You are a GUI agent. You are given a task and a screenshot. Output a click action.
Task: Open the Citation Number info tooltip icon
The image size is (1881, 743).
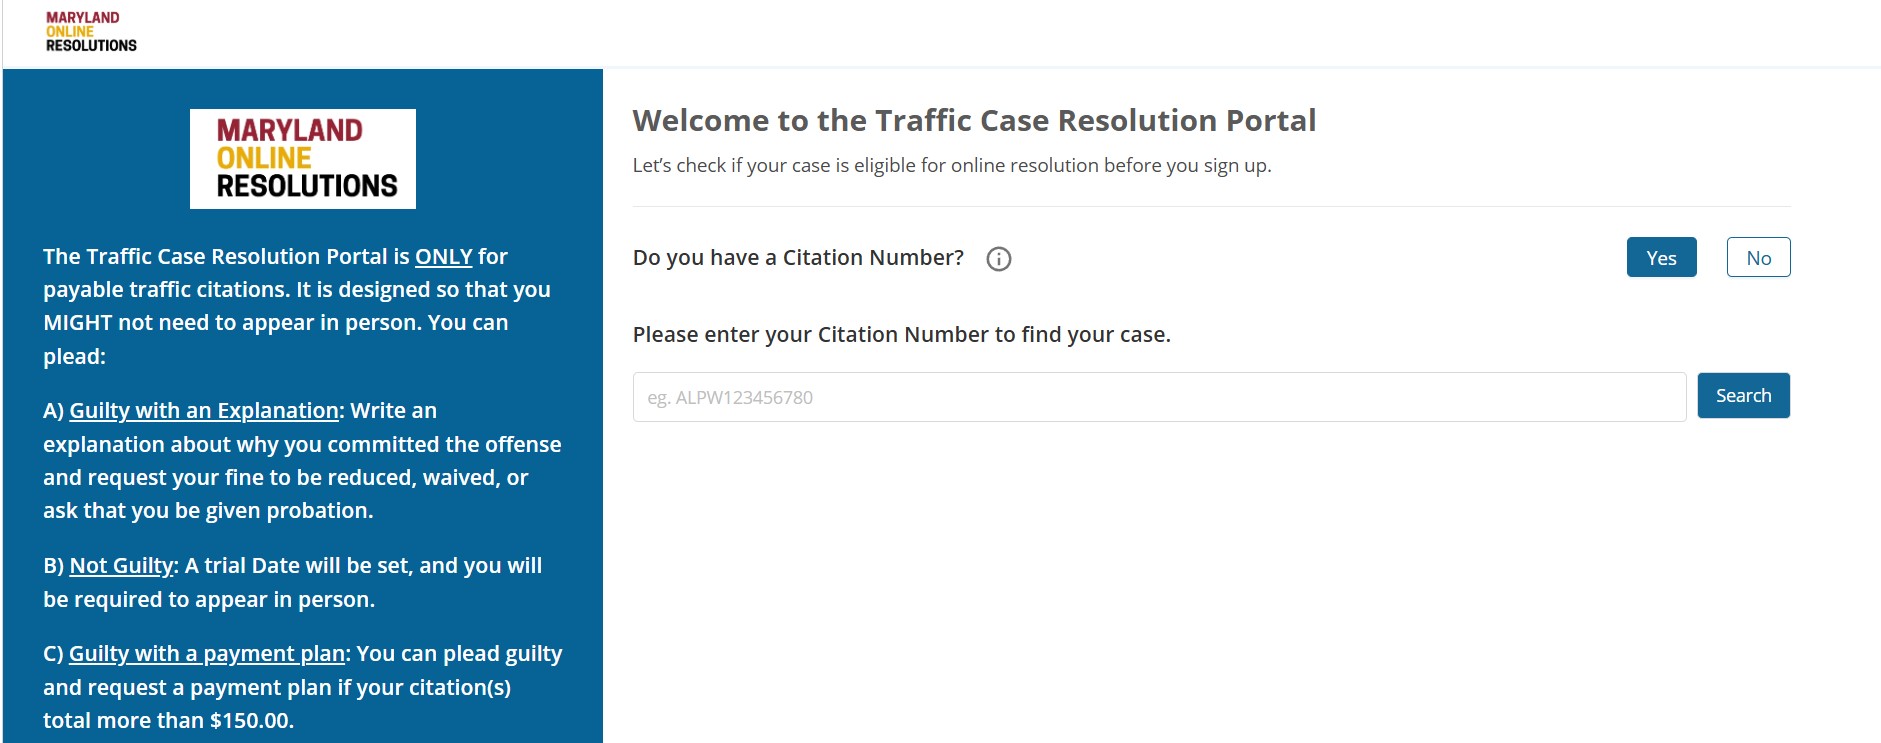pos(998,259)
